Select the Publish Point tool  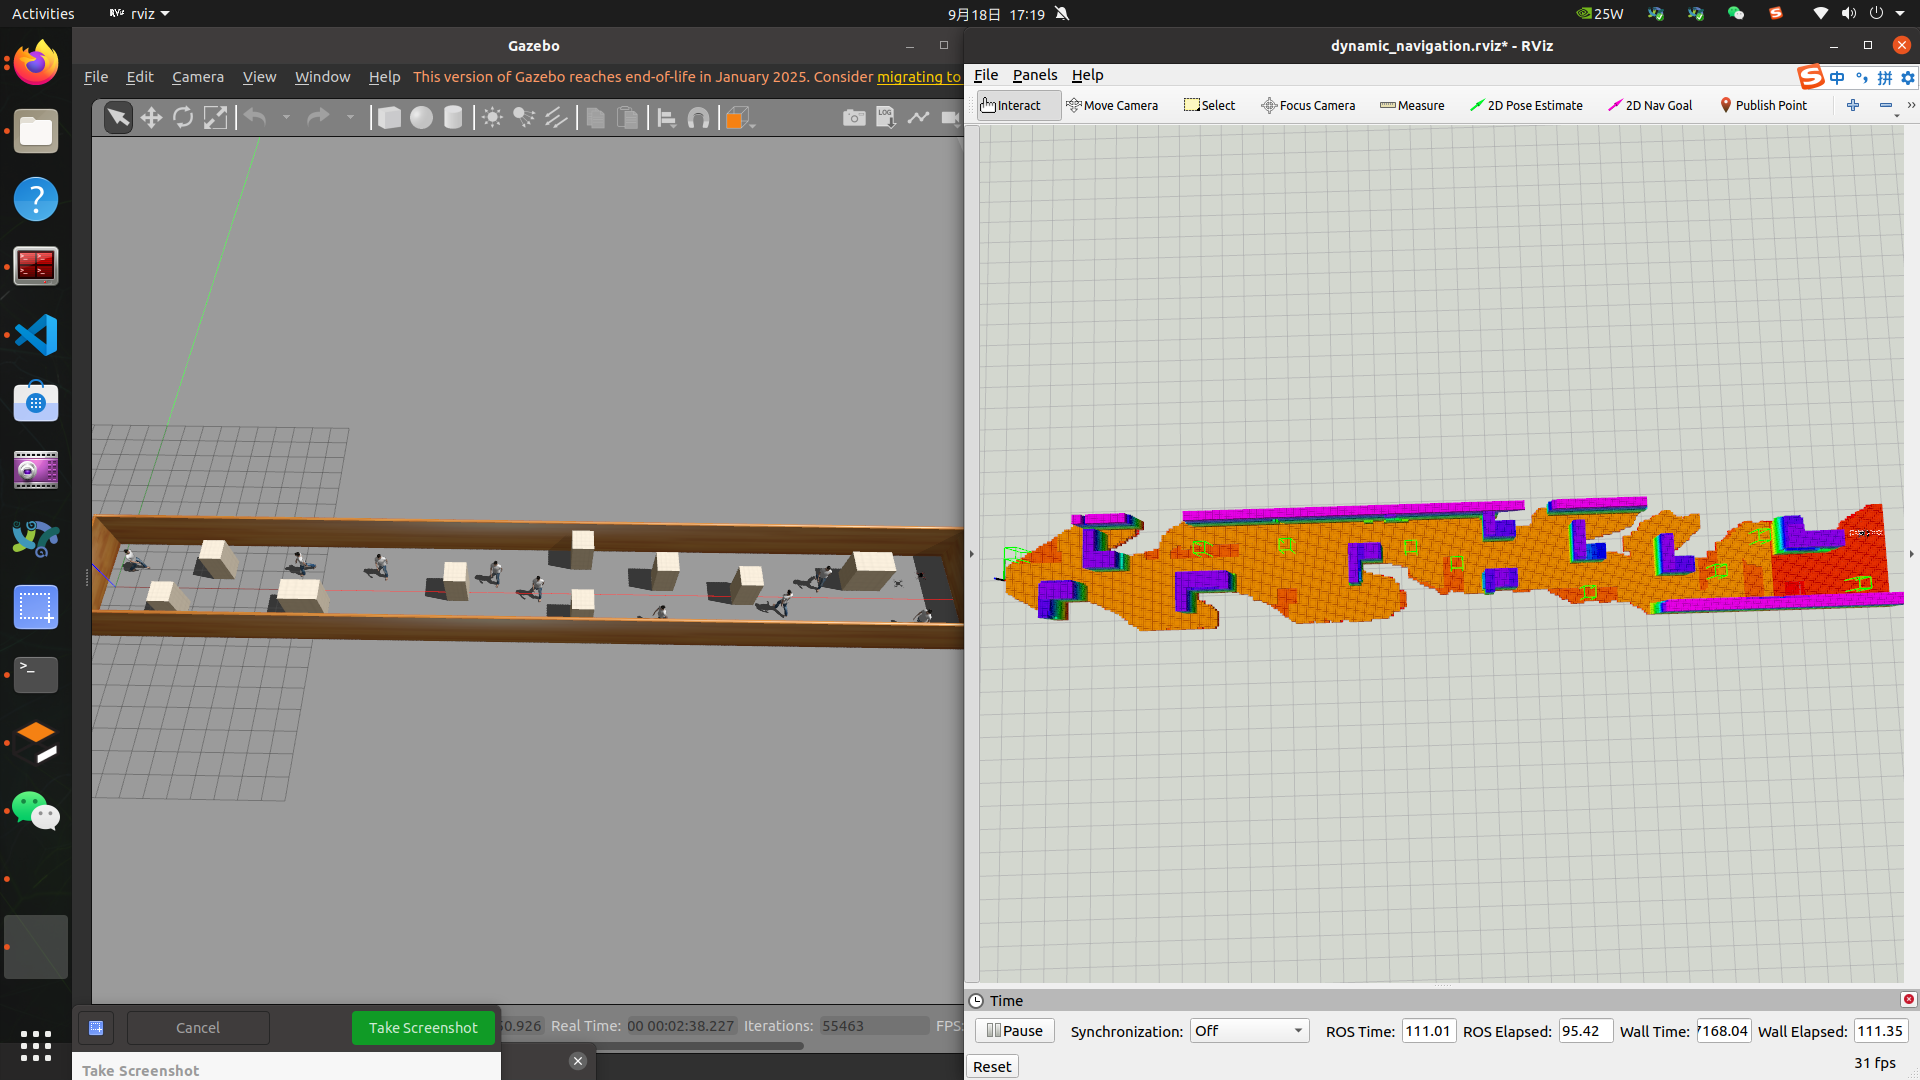(x=1763, y=105)
